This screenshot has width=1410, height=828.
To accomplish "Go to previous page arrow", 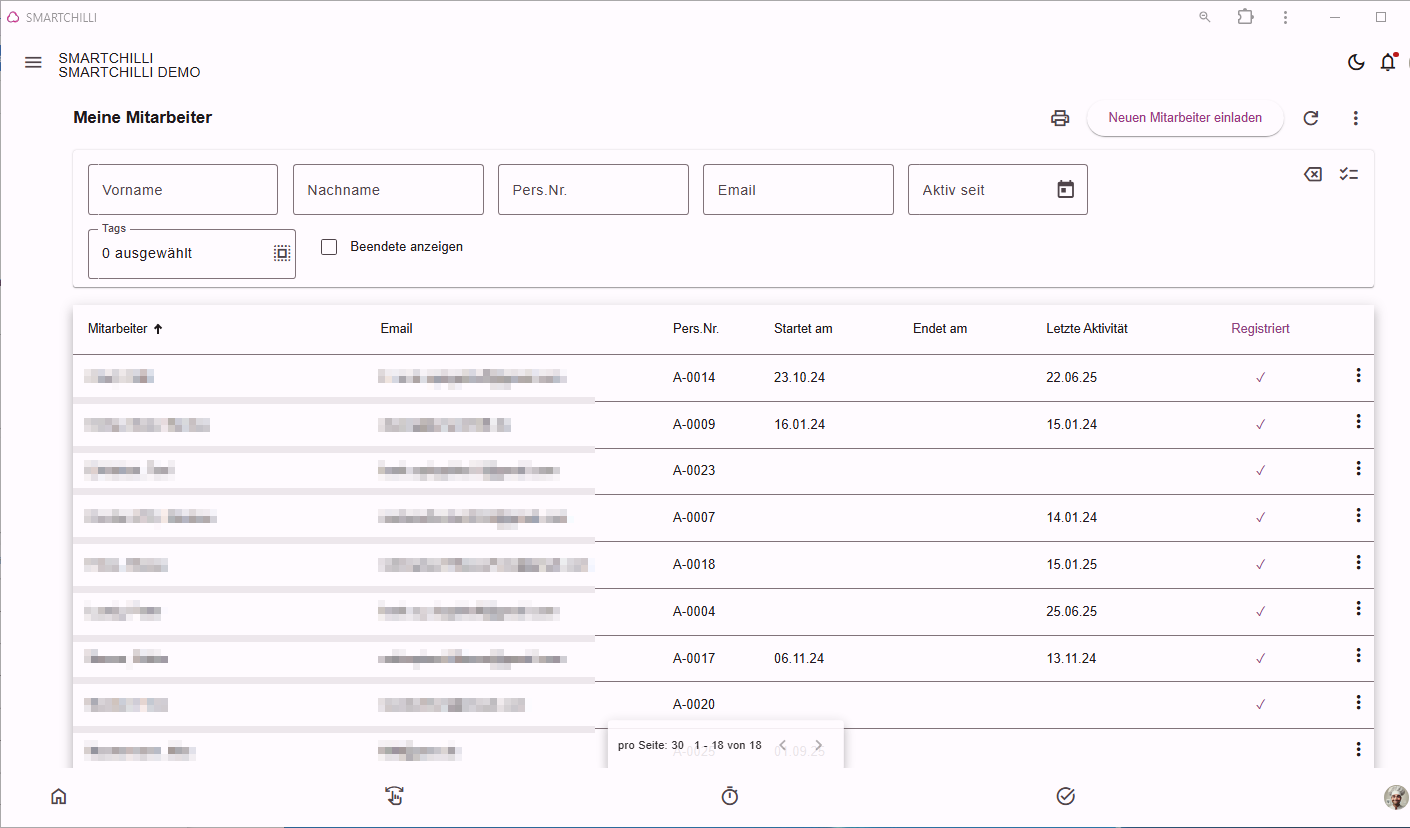I will coord(783,745).
